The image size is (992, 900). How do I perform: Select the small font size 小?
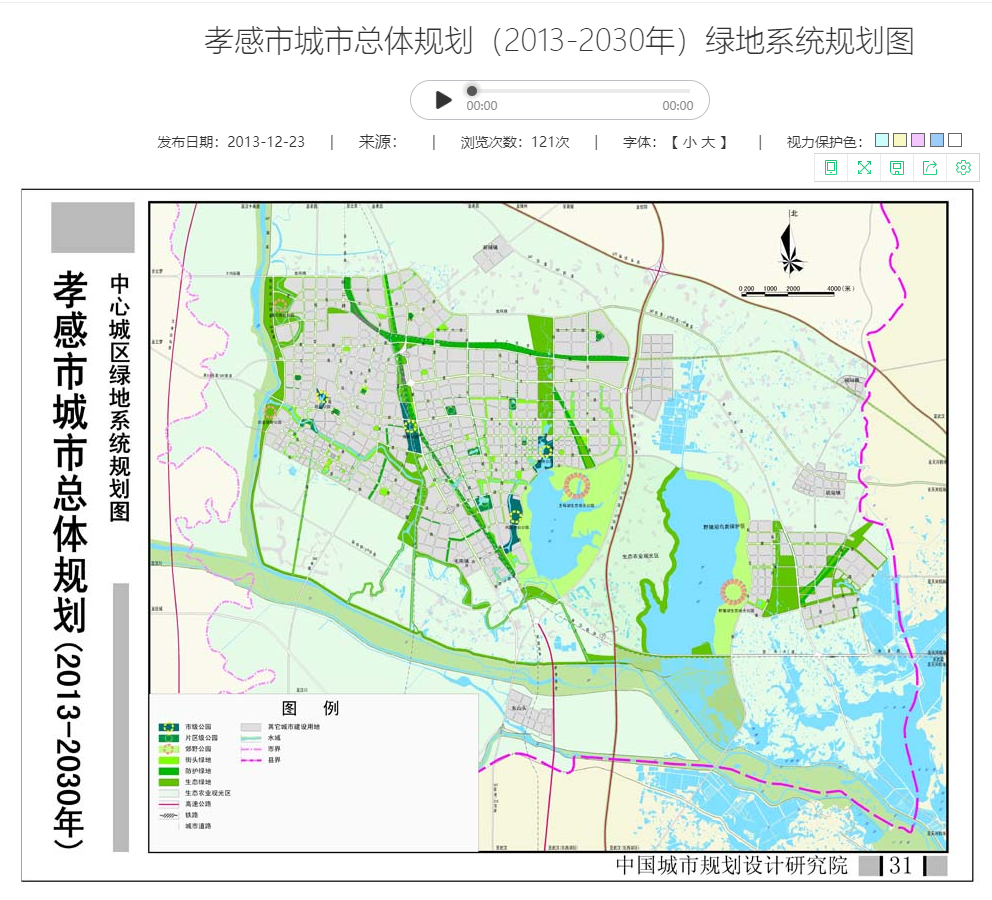pos(689,142)
